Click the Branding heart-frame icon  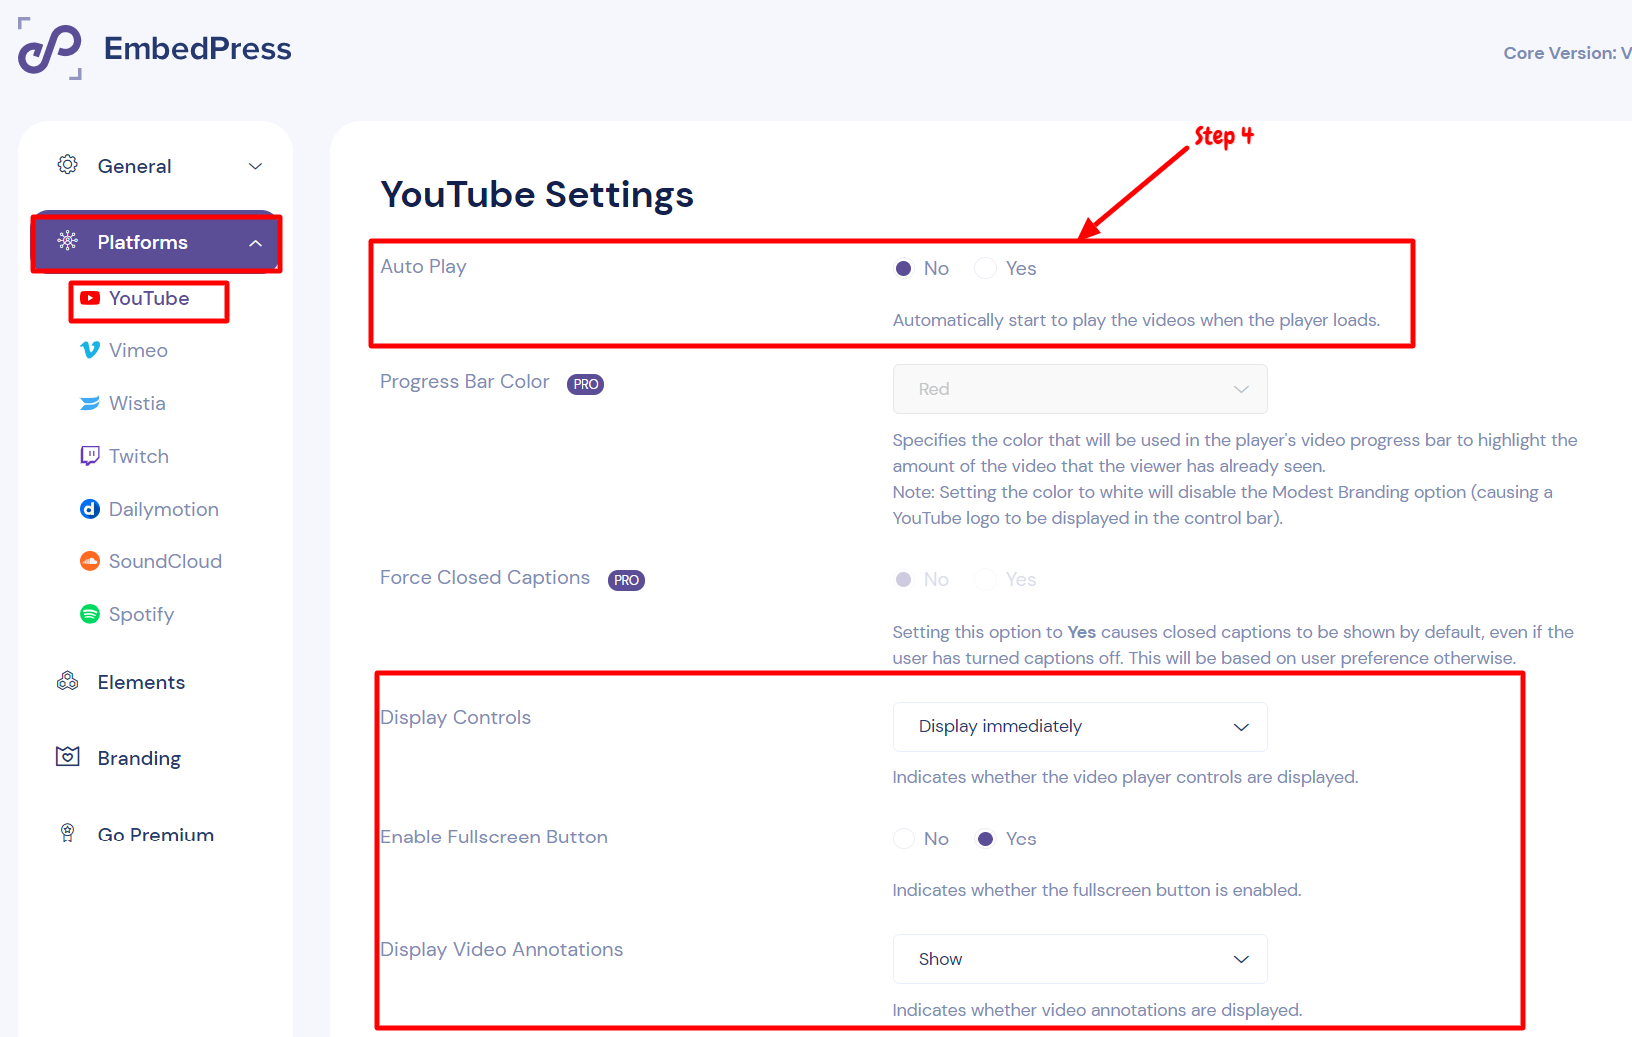tap(67, 757)
